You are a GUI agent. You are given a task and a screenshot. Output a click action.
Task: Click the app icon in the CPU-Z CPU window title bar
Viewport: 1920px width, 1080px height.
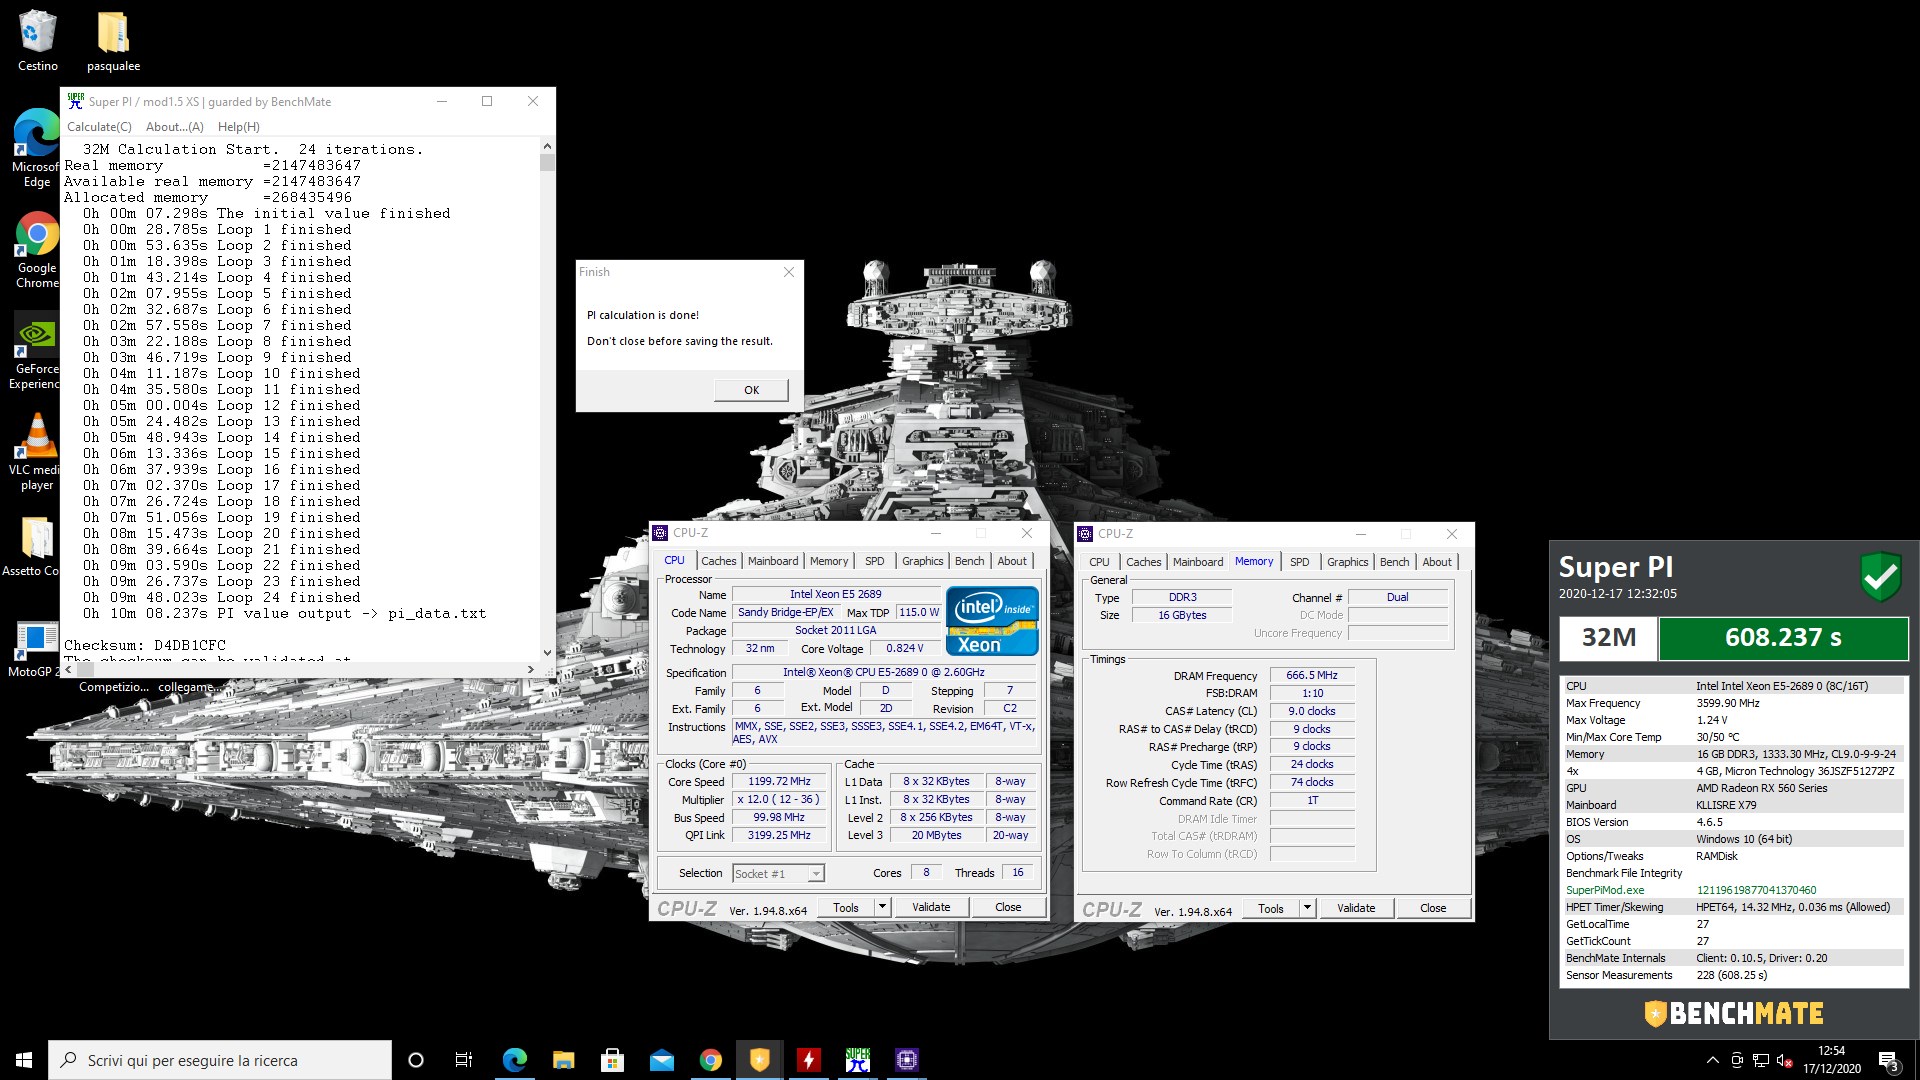click(660, 533)
